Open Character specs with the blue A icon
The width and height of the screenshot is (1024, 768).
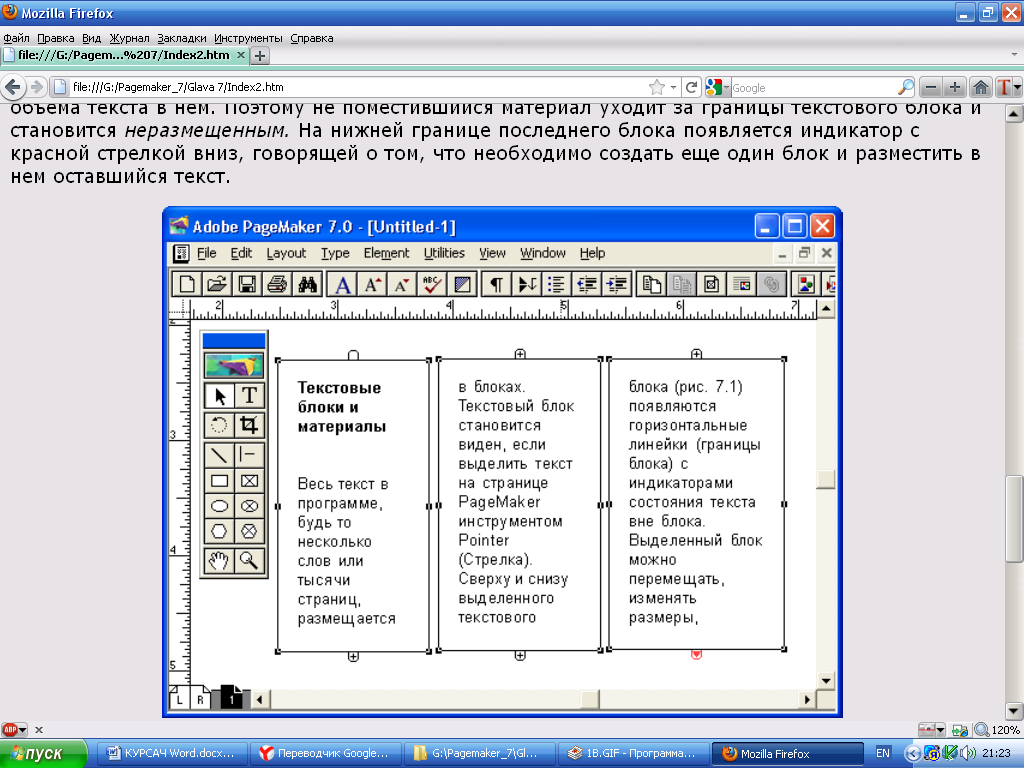pyautogui.click(x=342, y=284)
